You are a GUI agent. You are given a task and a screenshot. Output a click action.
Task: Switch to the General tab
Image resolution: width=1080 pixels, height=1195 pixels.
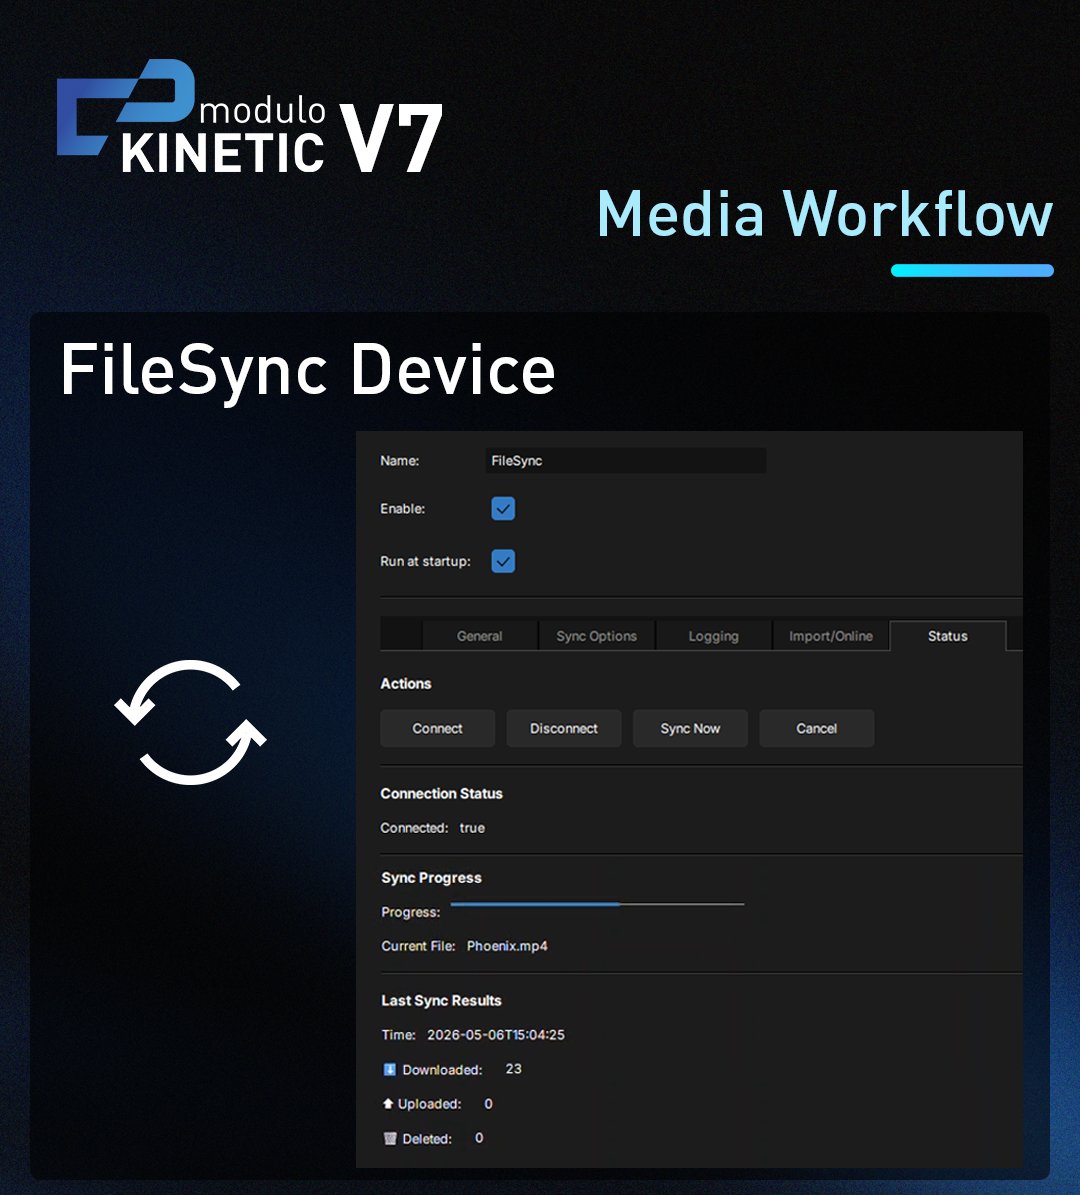479,636
